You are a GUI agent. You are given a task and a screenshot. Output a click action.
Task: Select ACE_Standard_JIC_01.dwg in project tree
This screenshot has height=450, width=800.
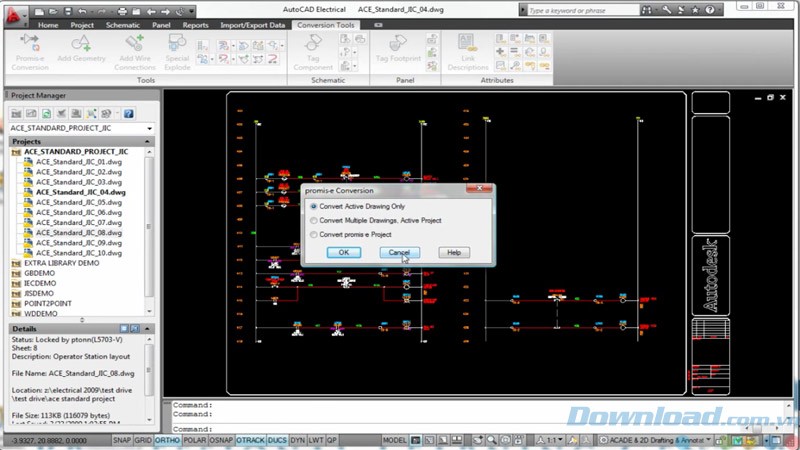click(x=79, y=162)
